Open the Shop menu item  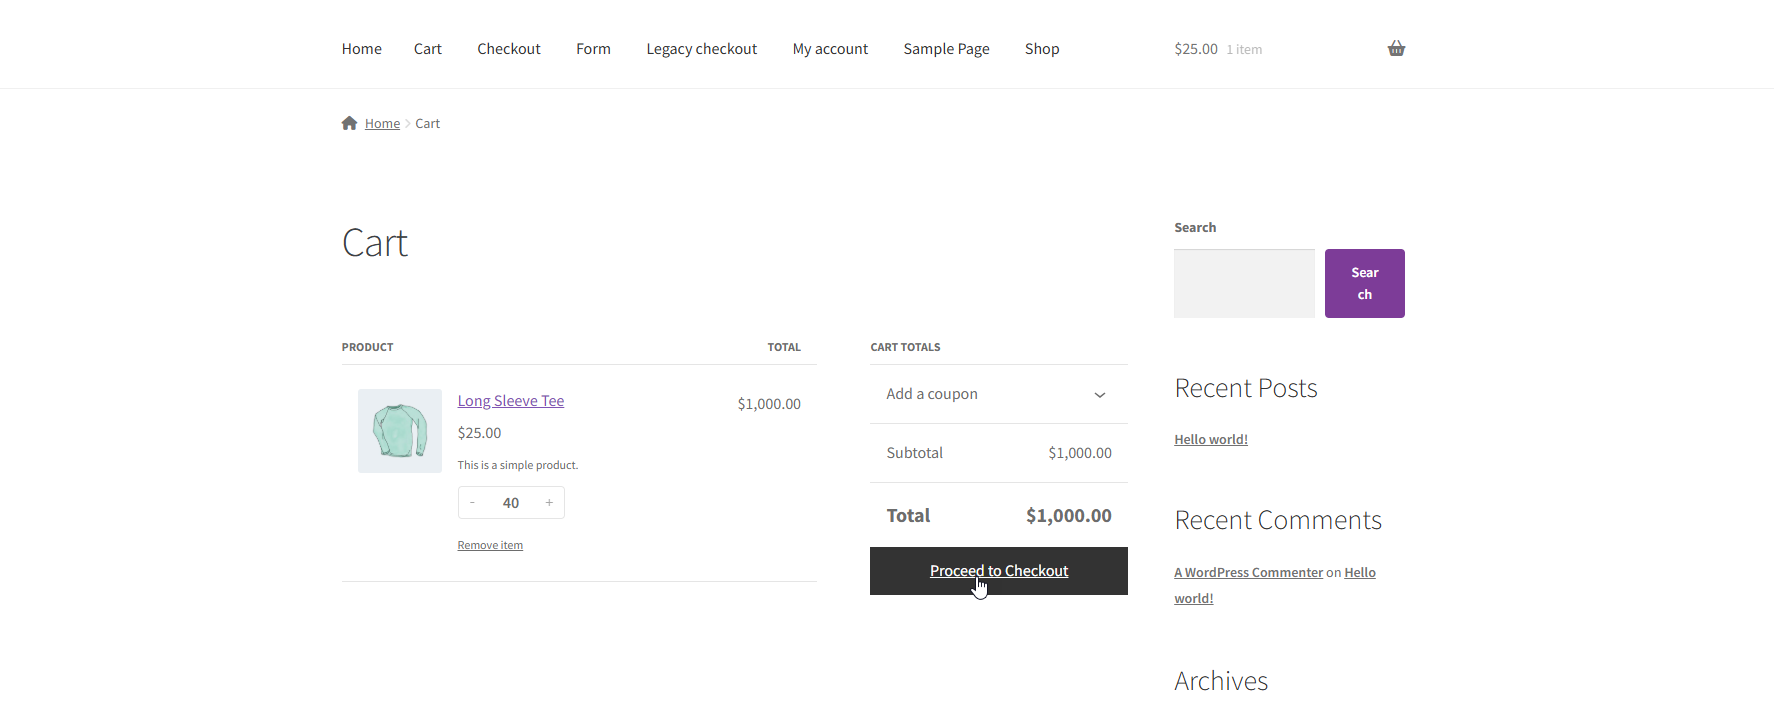[1041, 49]
